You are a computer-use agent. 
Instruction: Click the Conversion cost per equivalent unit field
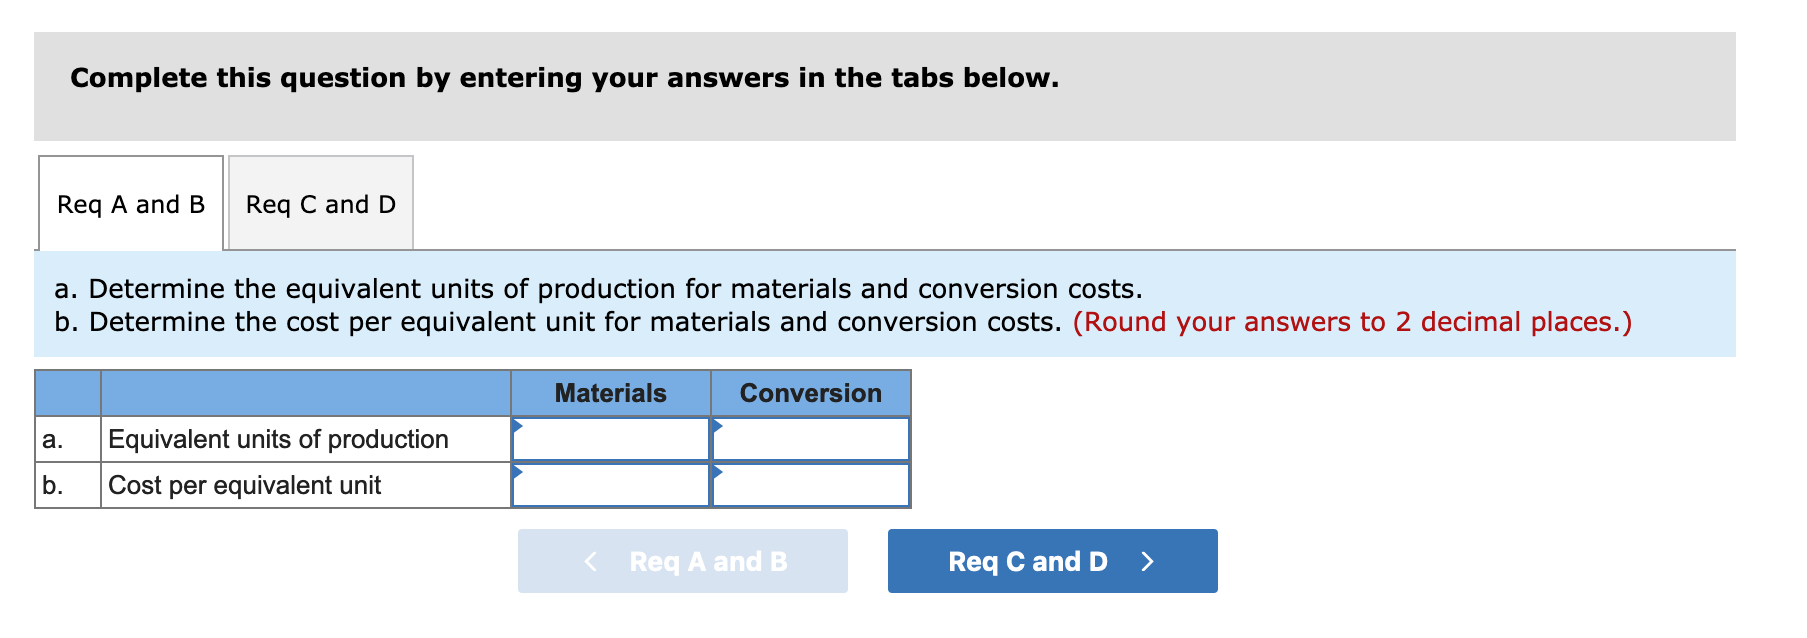[812, 486]
